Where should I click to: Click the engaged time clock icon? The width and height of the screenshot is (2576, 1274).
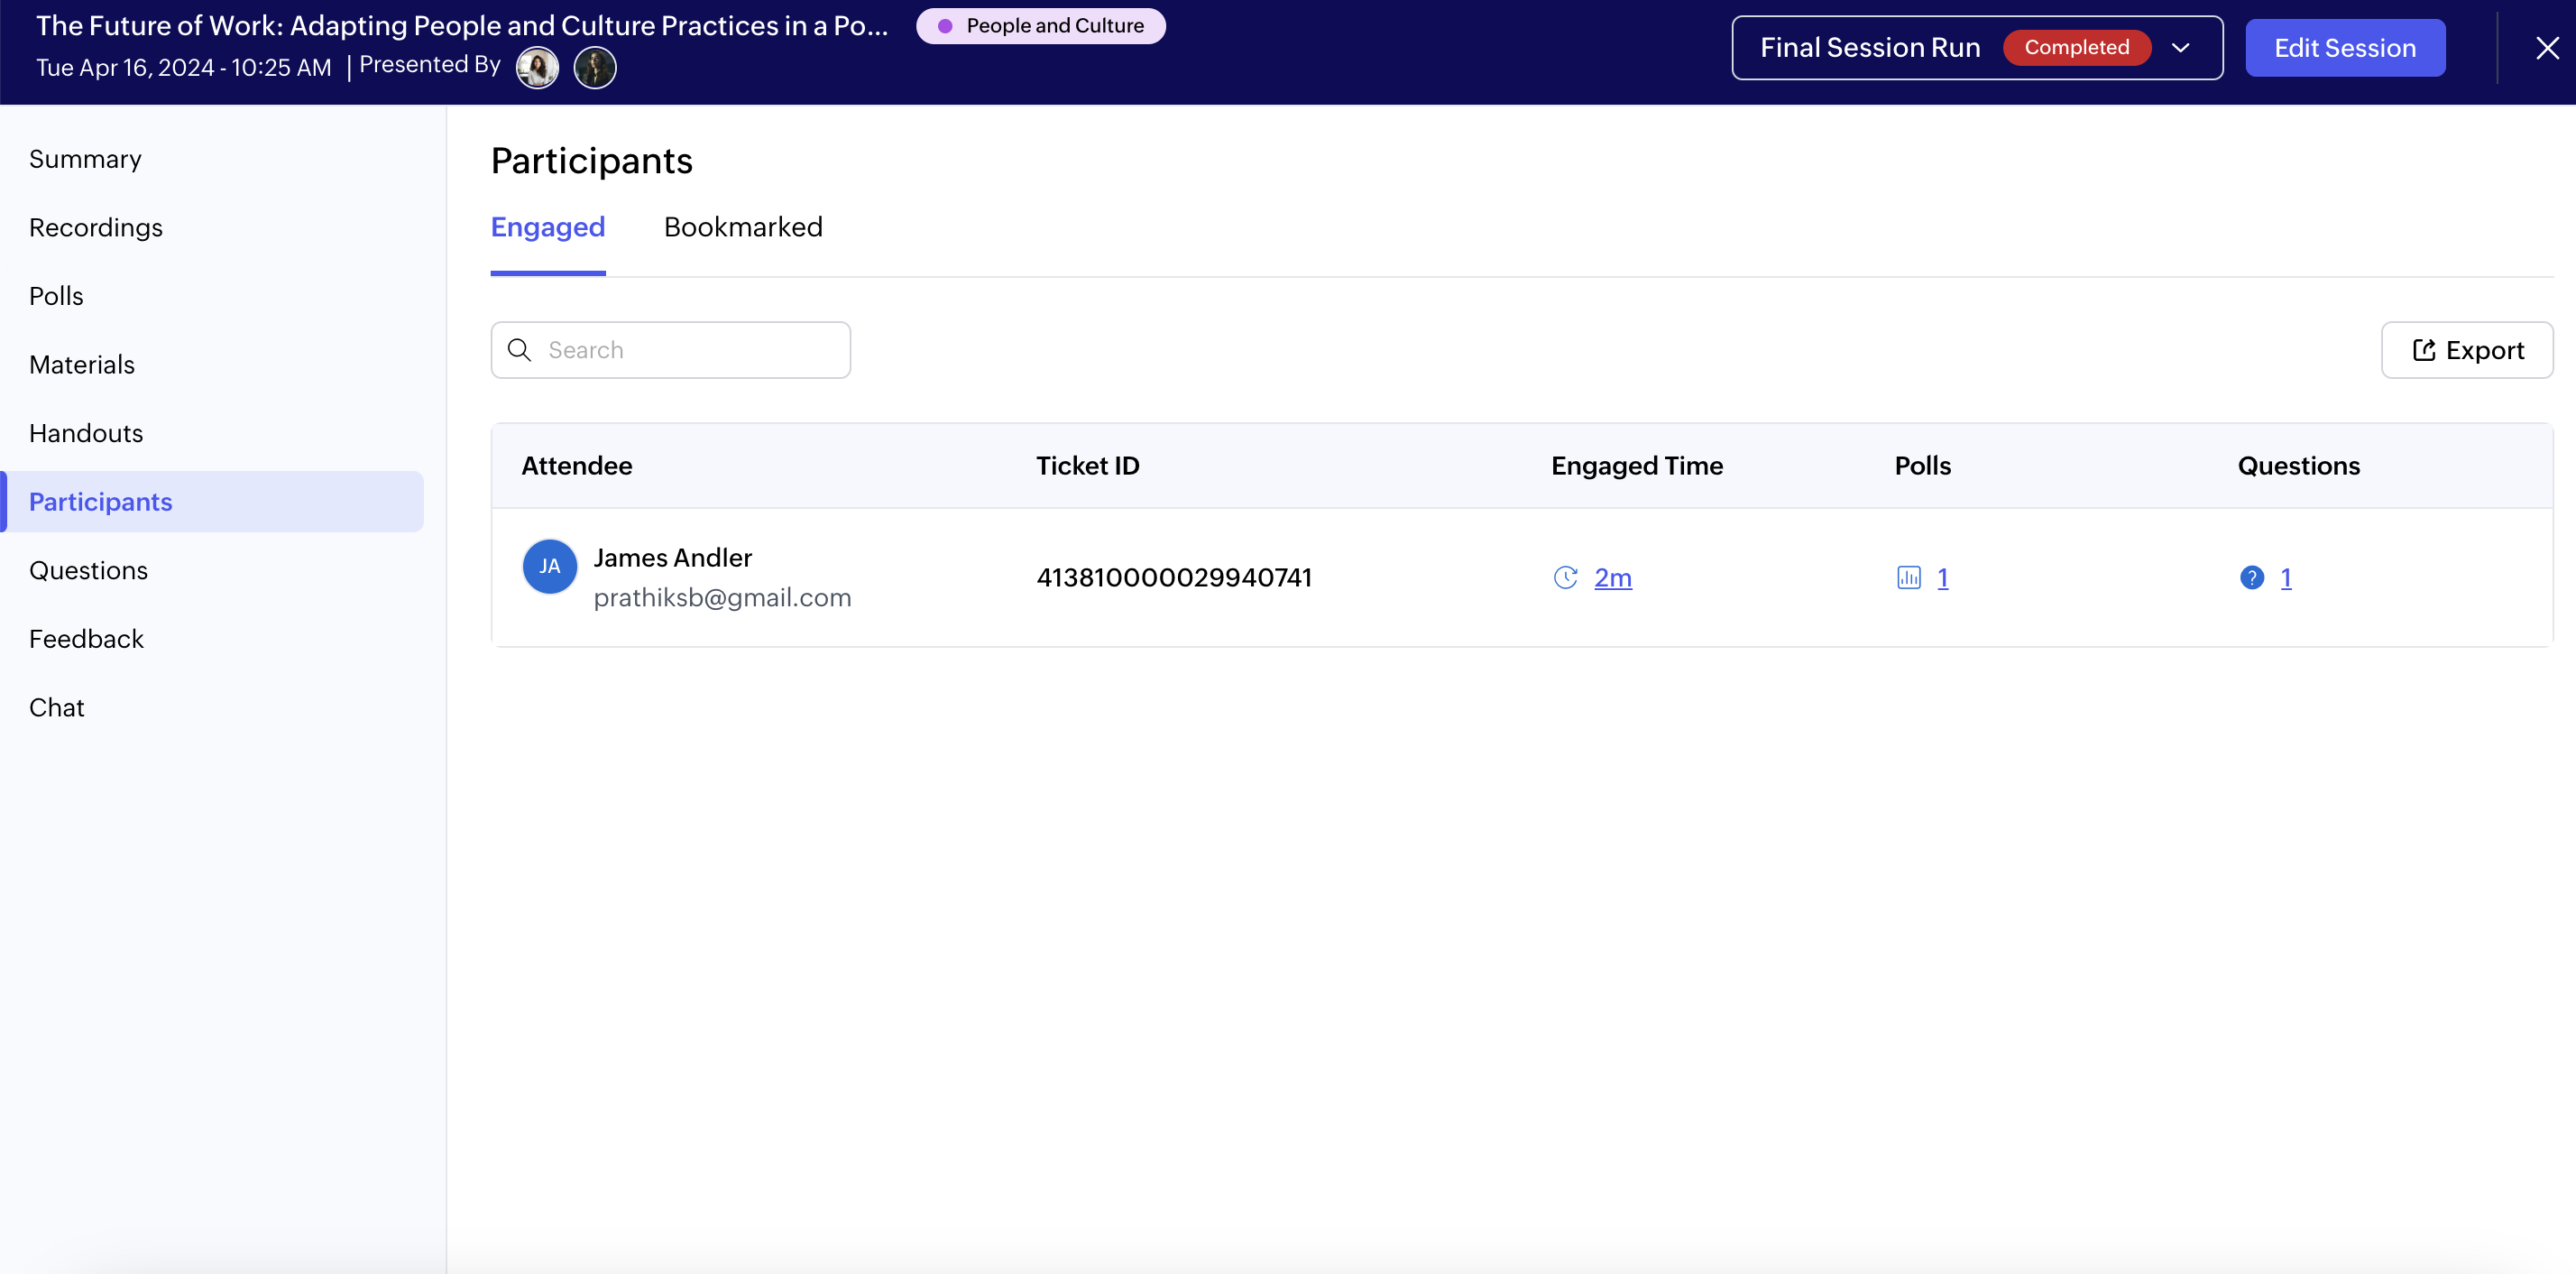1565,577
